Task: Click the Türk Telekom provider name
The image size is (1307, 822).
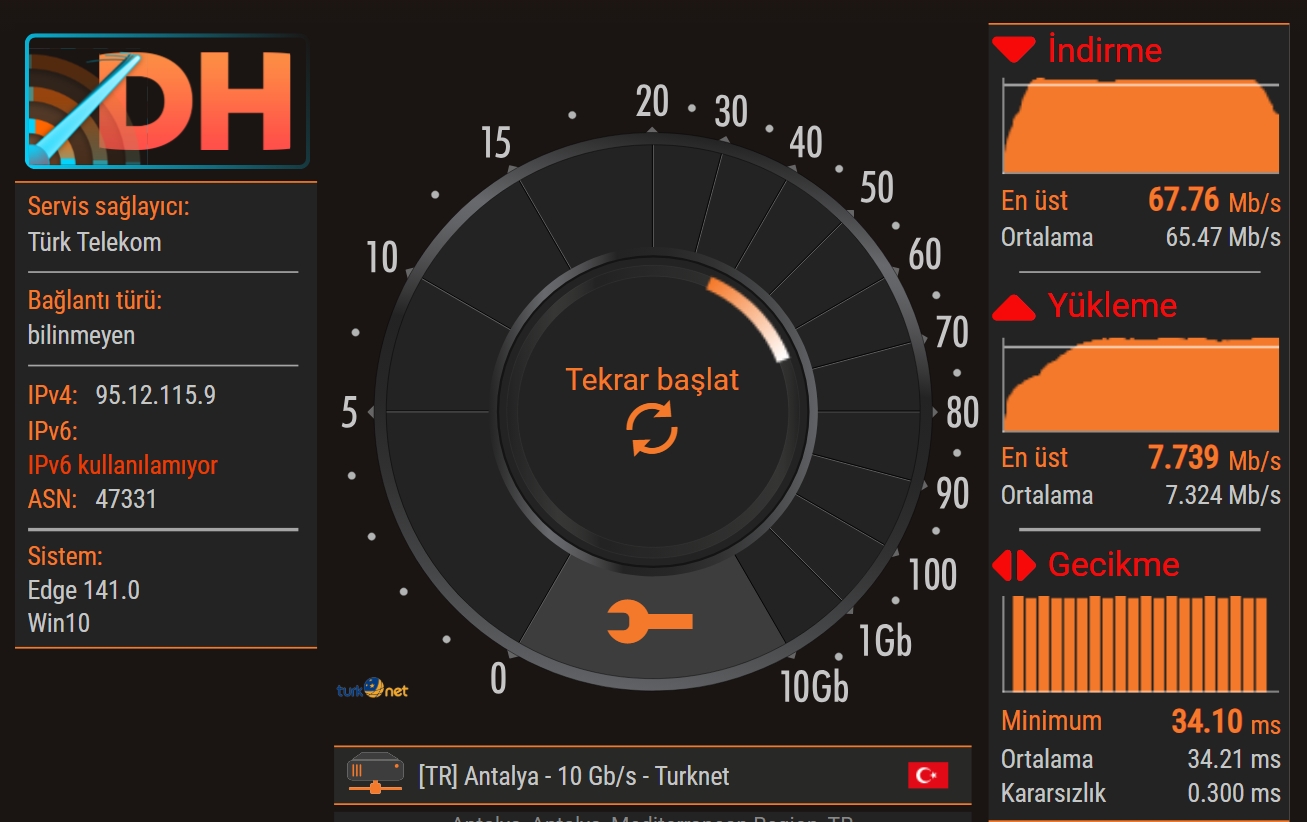Action: coord(94,242)
